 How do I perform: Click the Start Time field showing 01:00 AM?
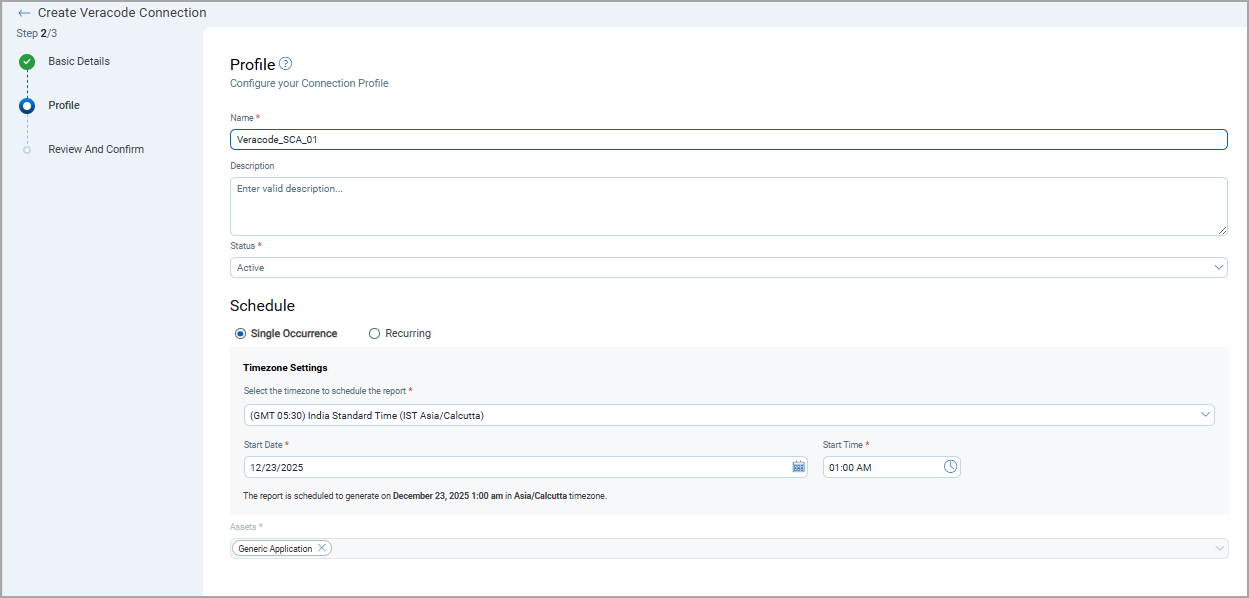pos(880,467)
